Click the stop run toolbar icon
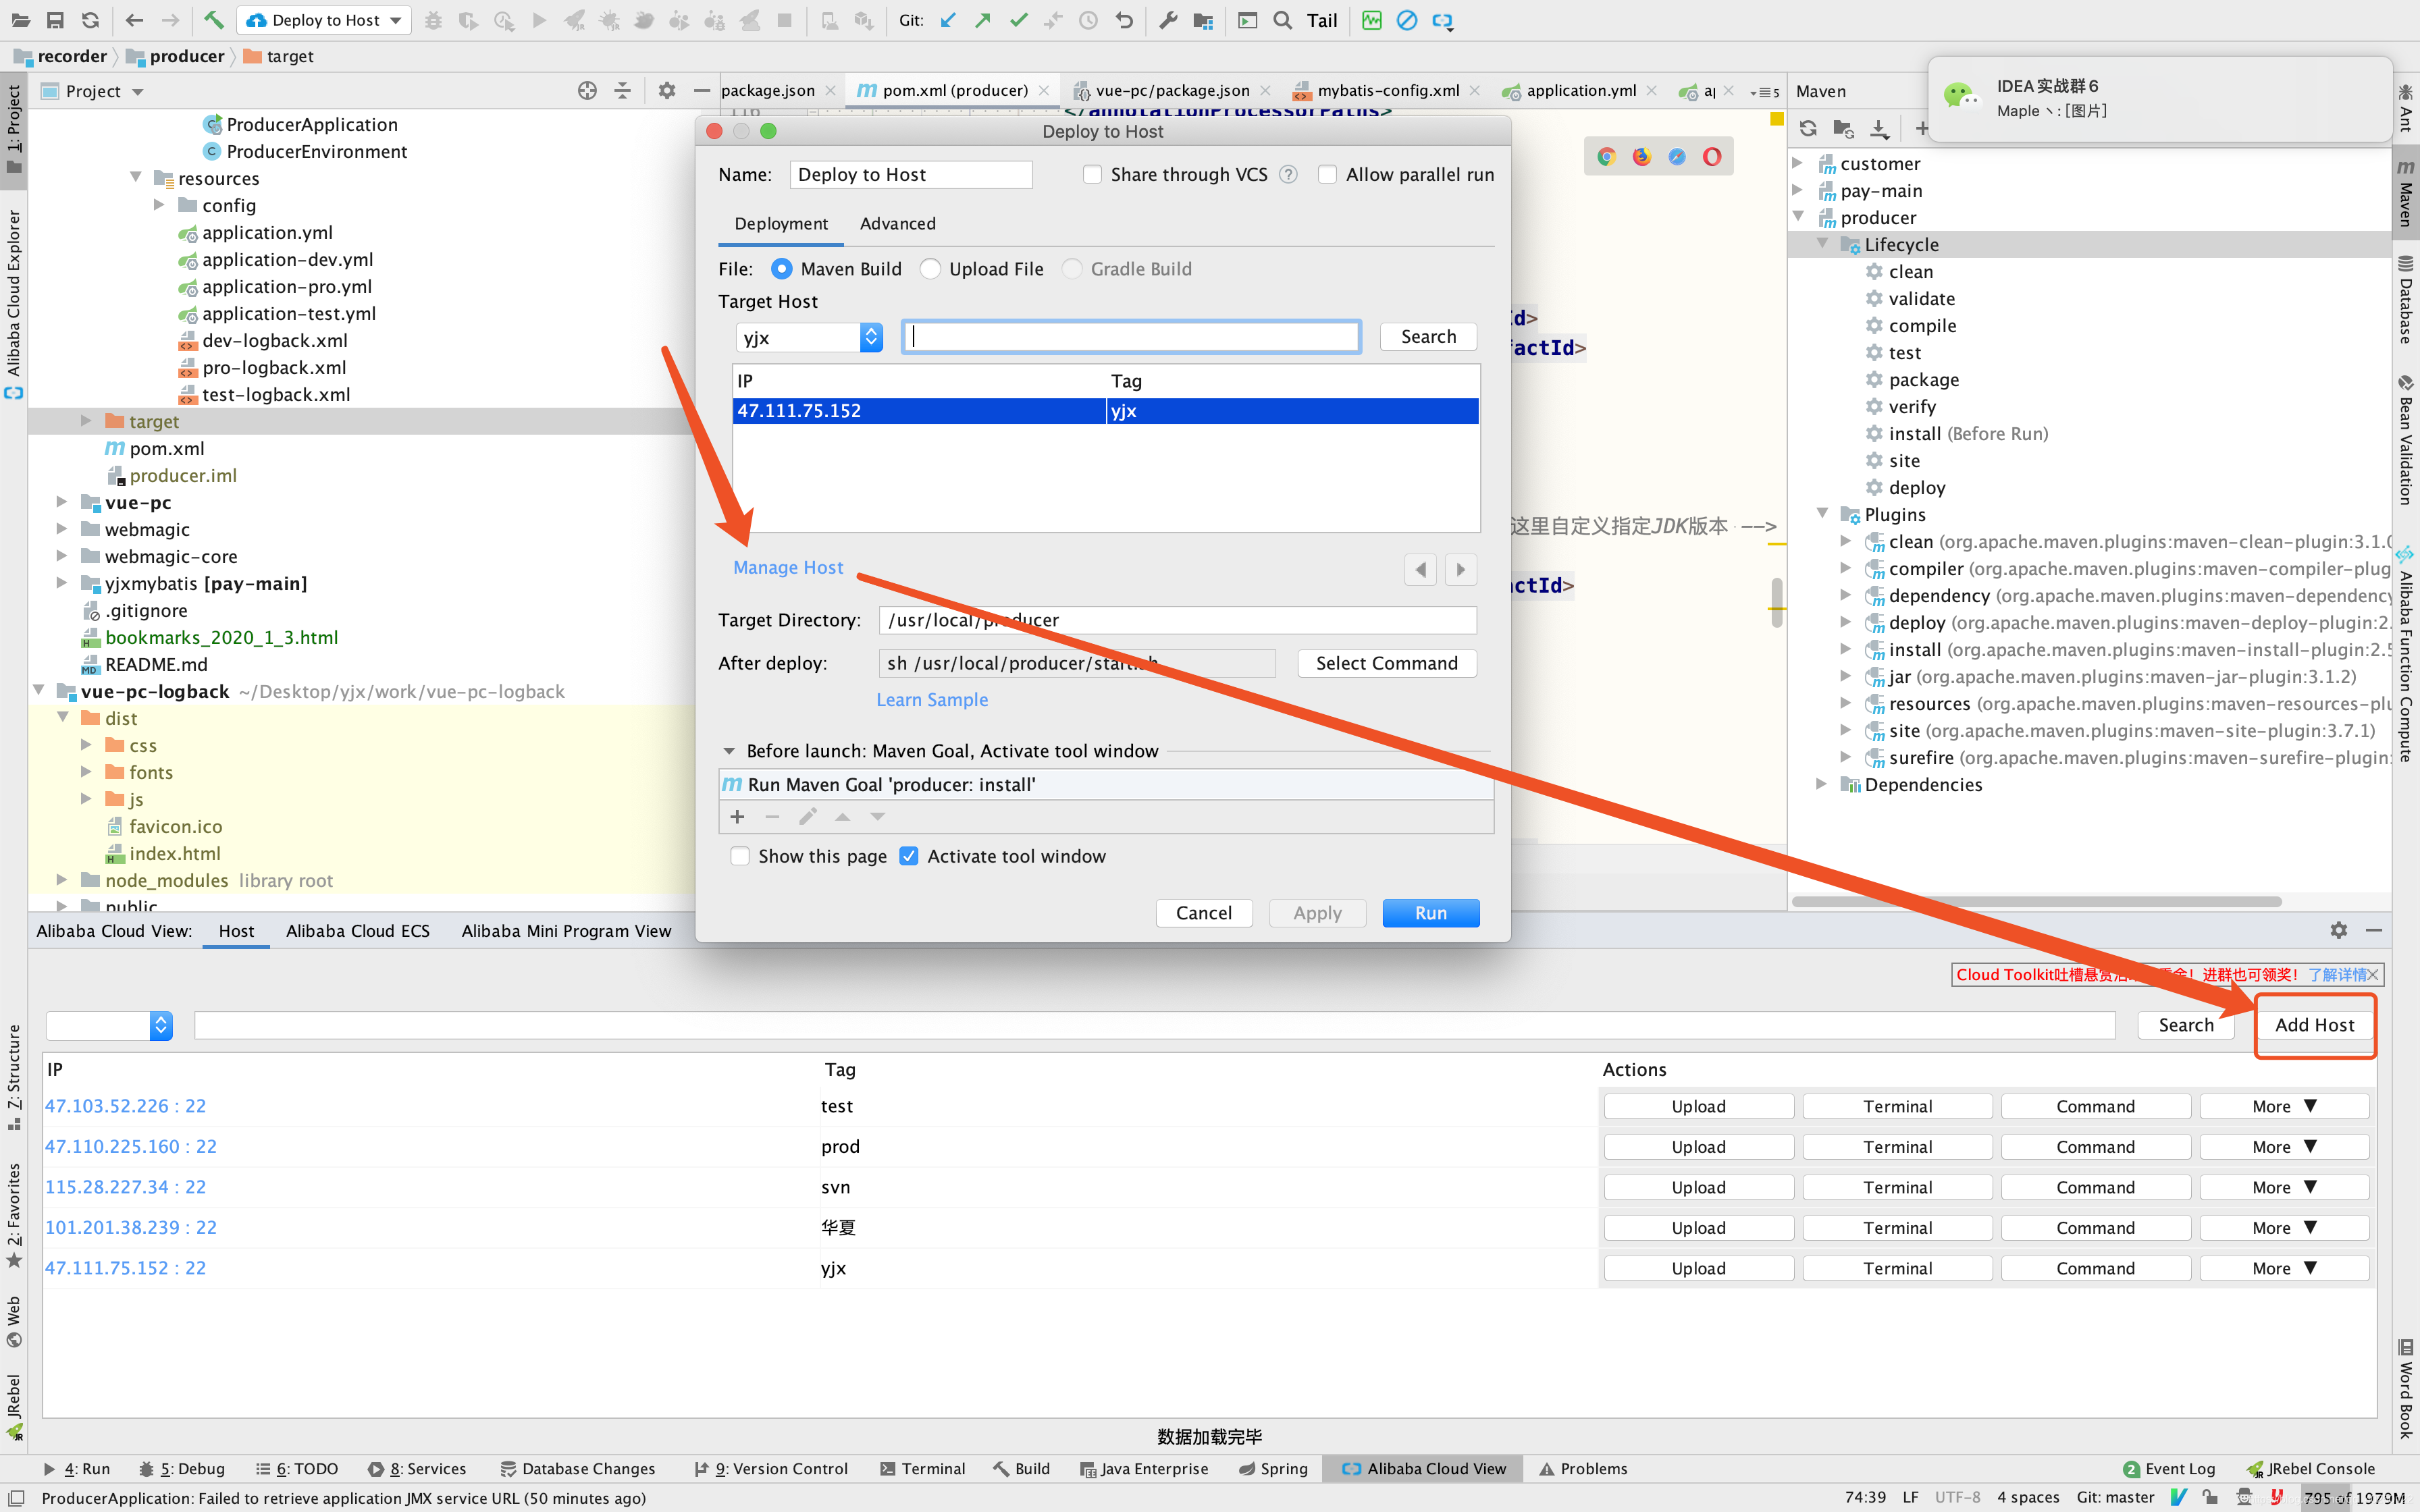 (x=785, y=20)
